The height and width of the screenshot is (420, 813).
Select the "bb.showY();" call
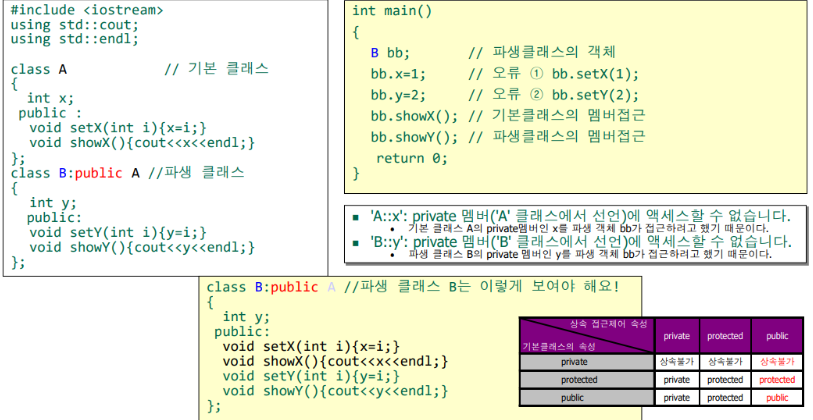tap(414, 137)
